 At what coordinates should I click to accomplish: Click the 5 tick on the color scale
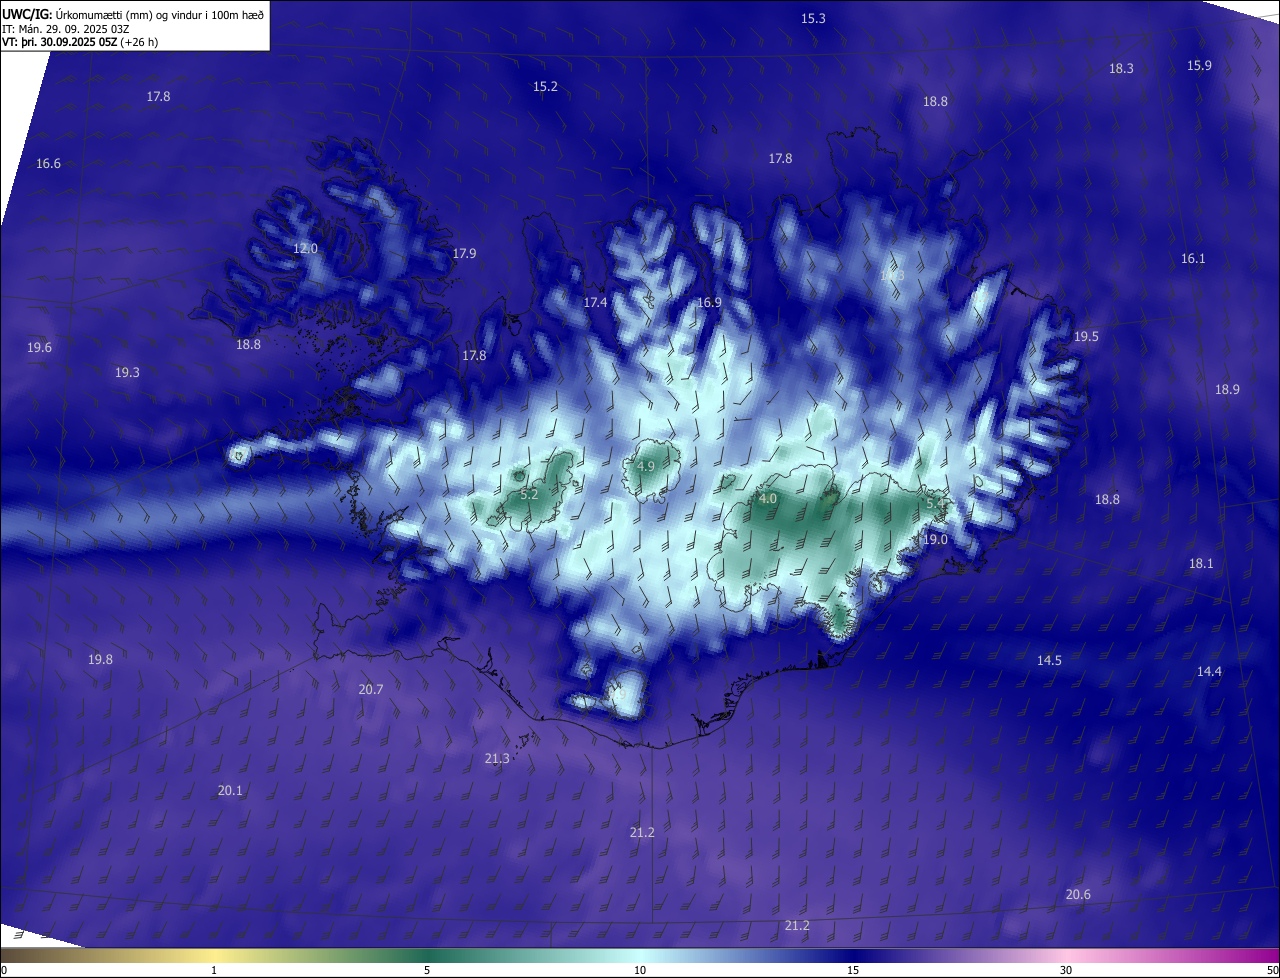pos(427,971)
